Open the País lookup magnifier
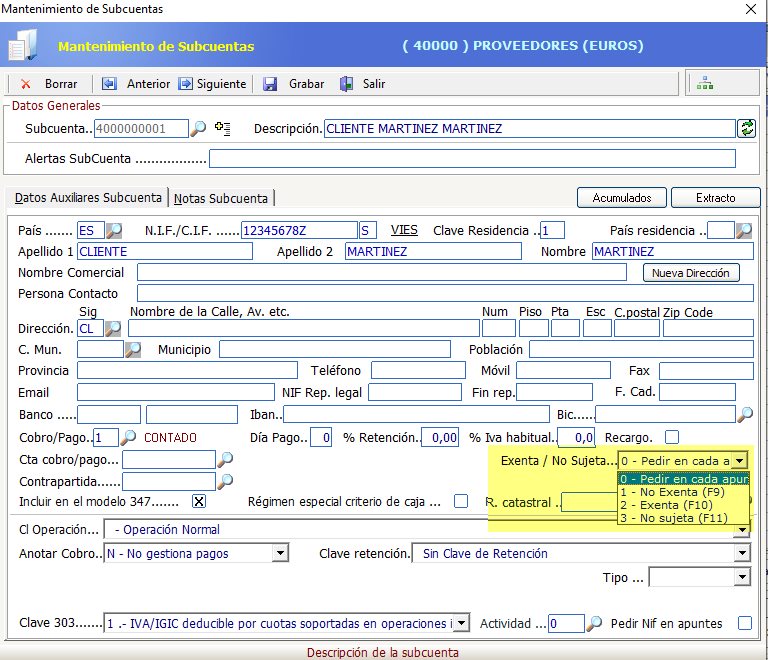This screenshot has width=768, height=660. pos(114,230)
